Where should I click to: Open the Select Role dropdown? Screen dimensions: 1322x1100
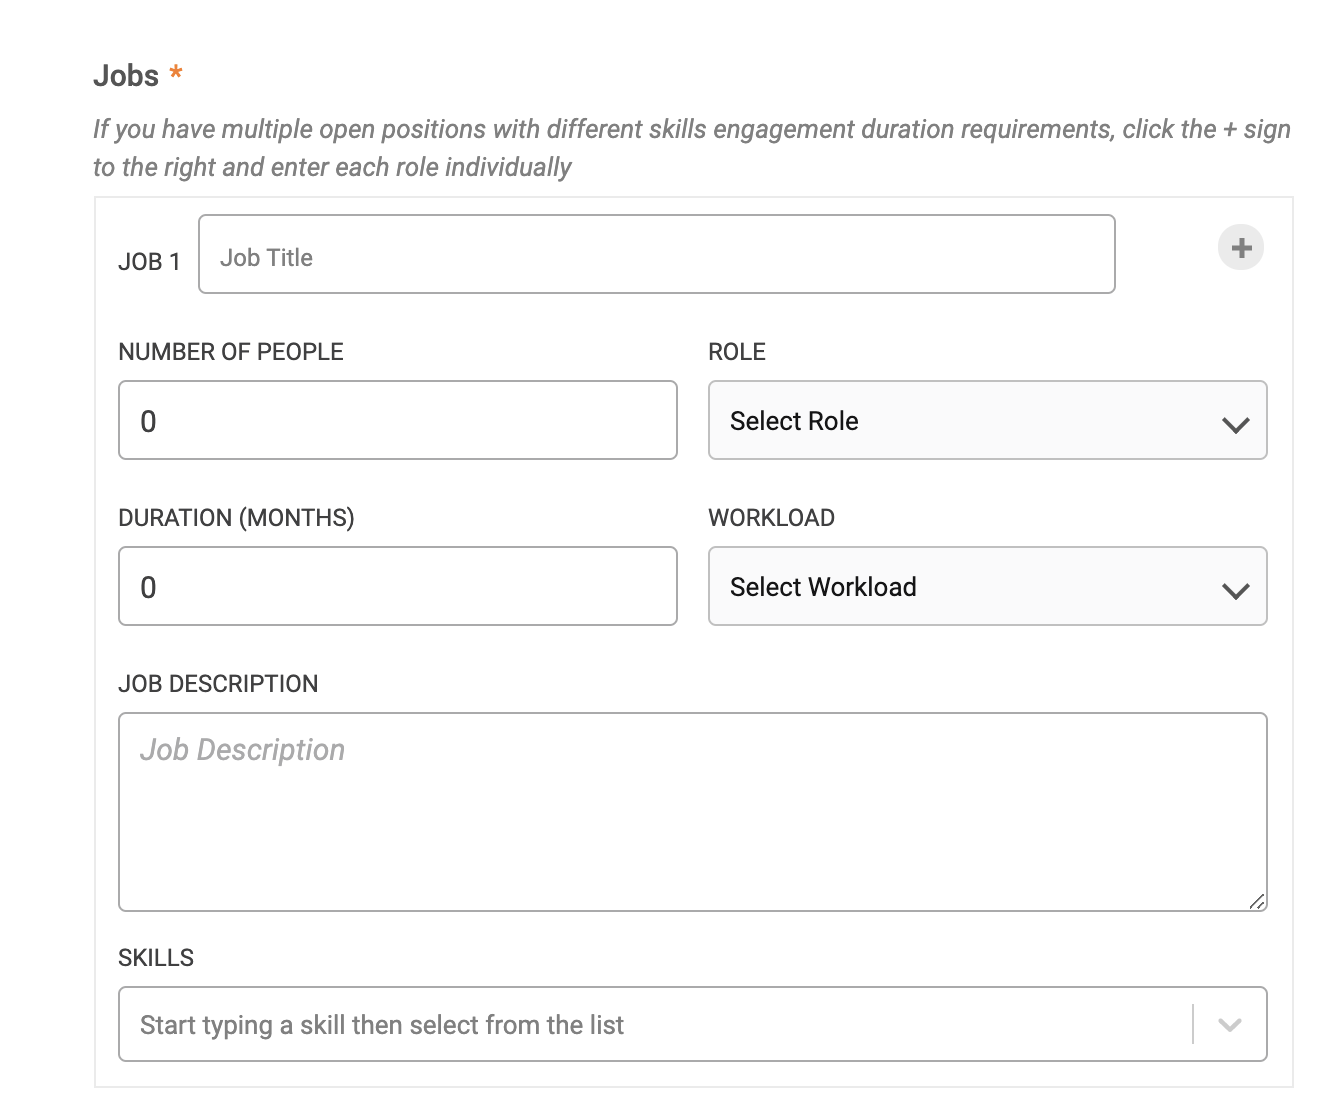988,420
